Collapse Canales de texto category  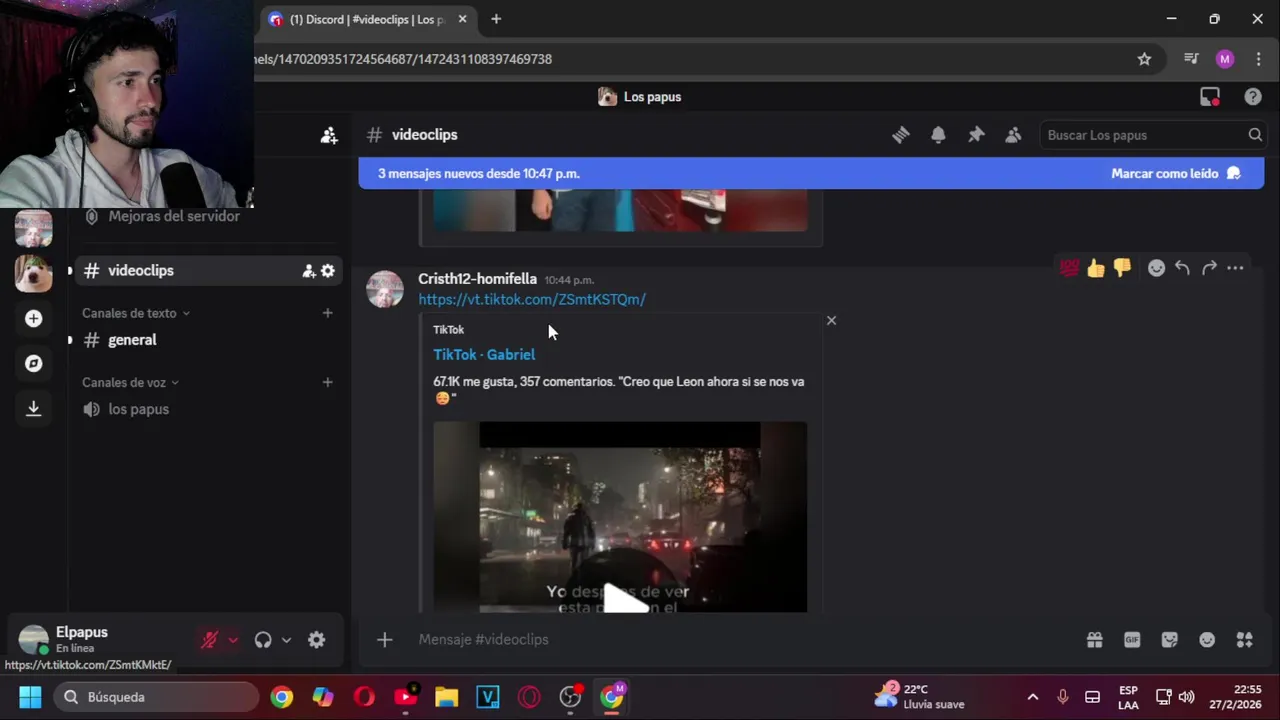[136, 313]
